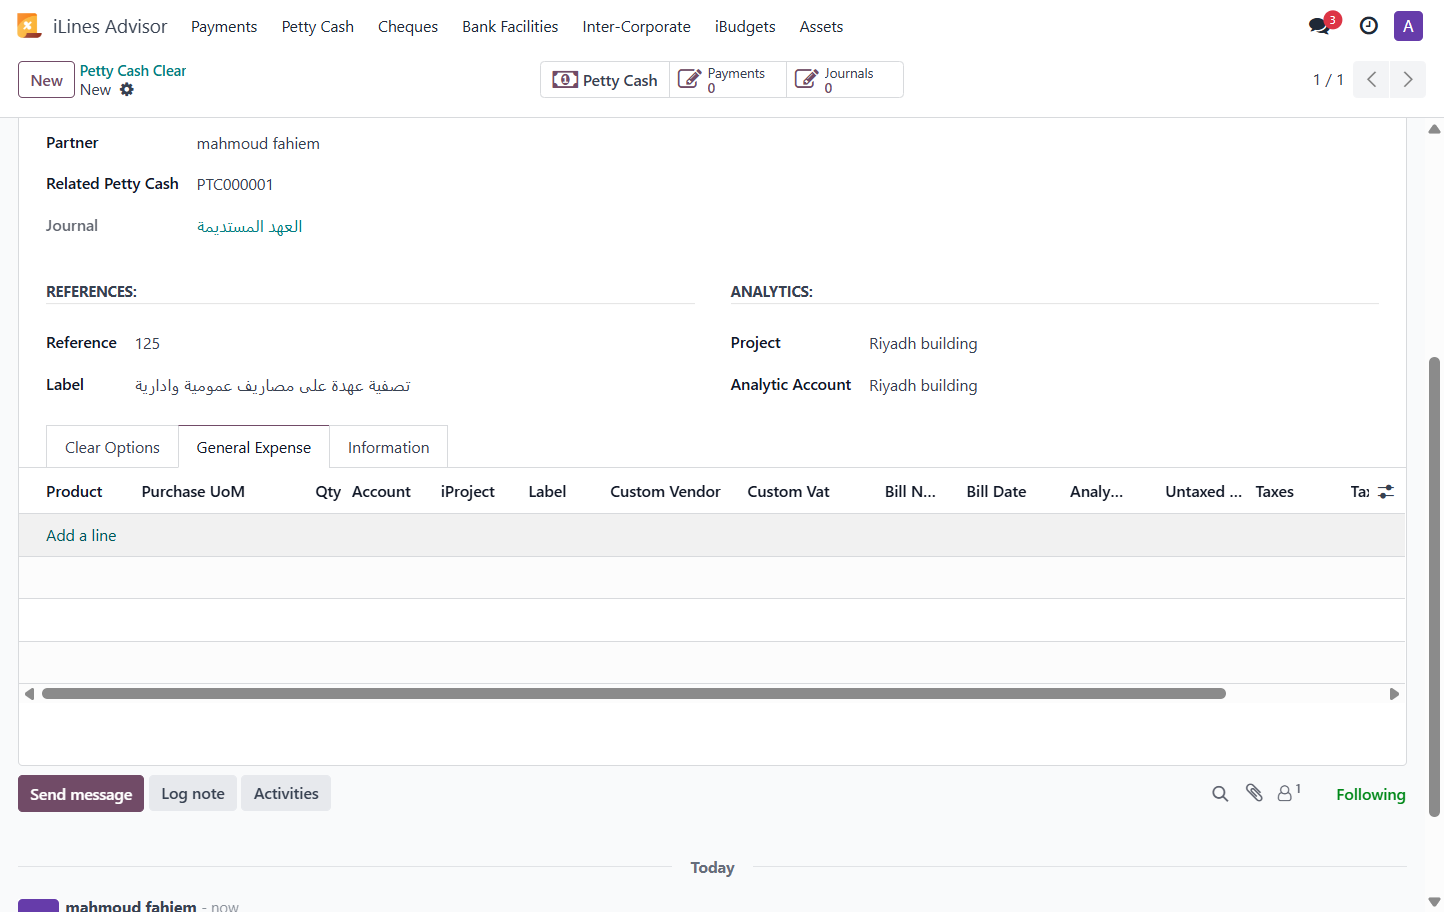Switch to the Information tab
1444x912 pixels.
388,447
